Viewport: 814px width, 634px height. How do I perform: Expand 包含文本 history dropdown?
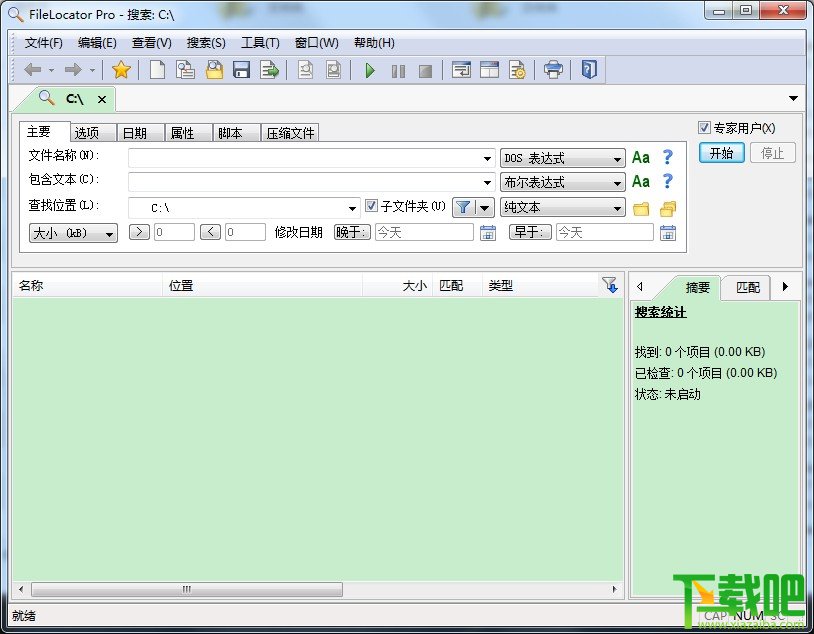487,182
